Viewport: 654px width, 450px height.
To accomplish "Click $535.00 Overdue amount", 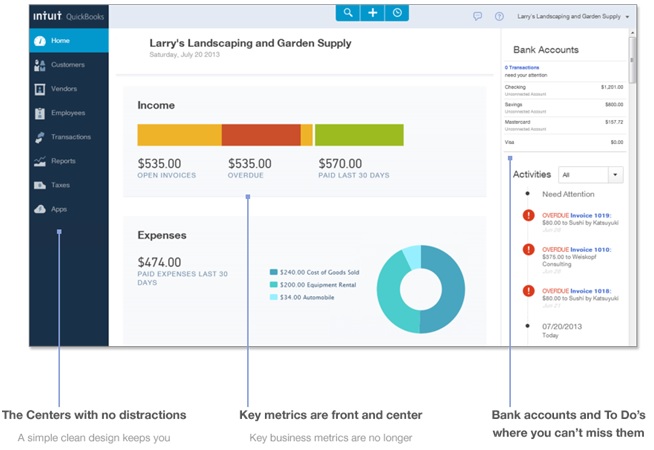I will point(249,163).
